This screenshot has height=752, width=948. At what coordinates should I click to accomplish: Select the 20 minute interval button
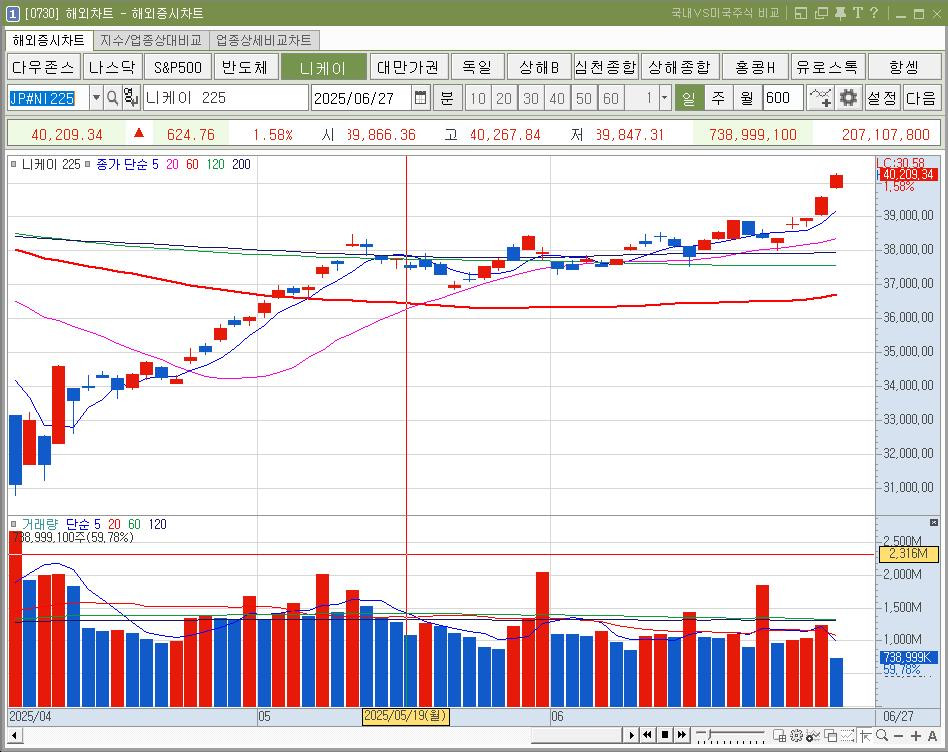pos(504,98)
